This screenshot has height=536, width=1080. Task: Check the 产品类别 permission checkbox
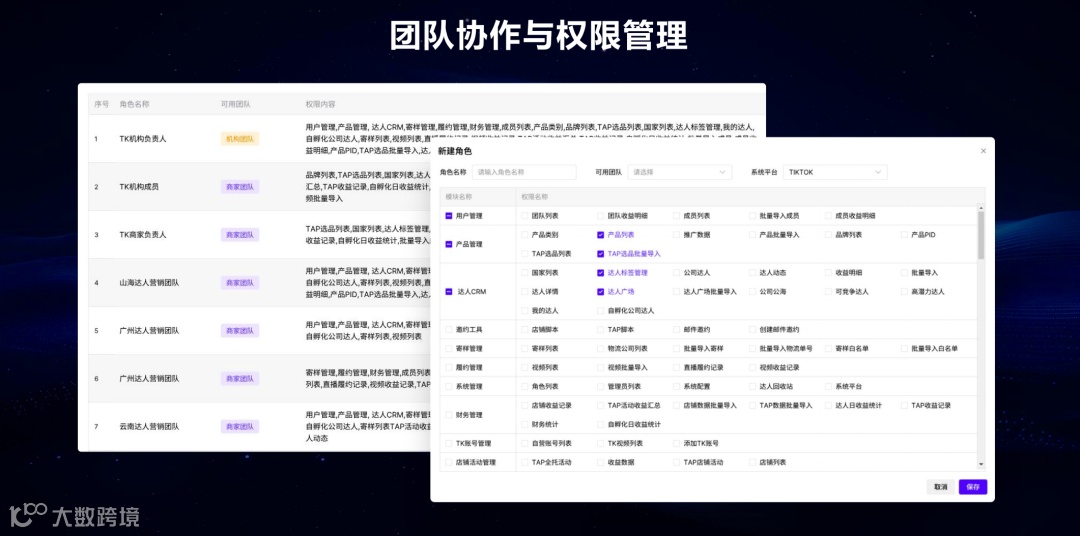525,235
